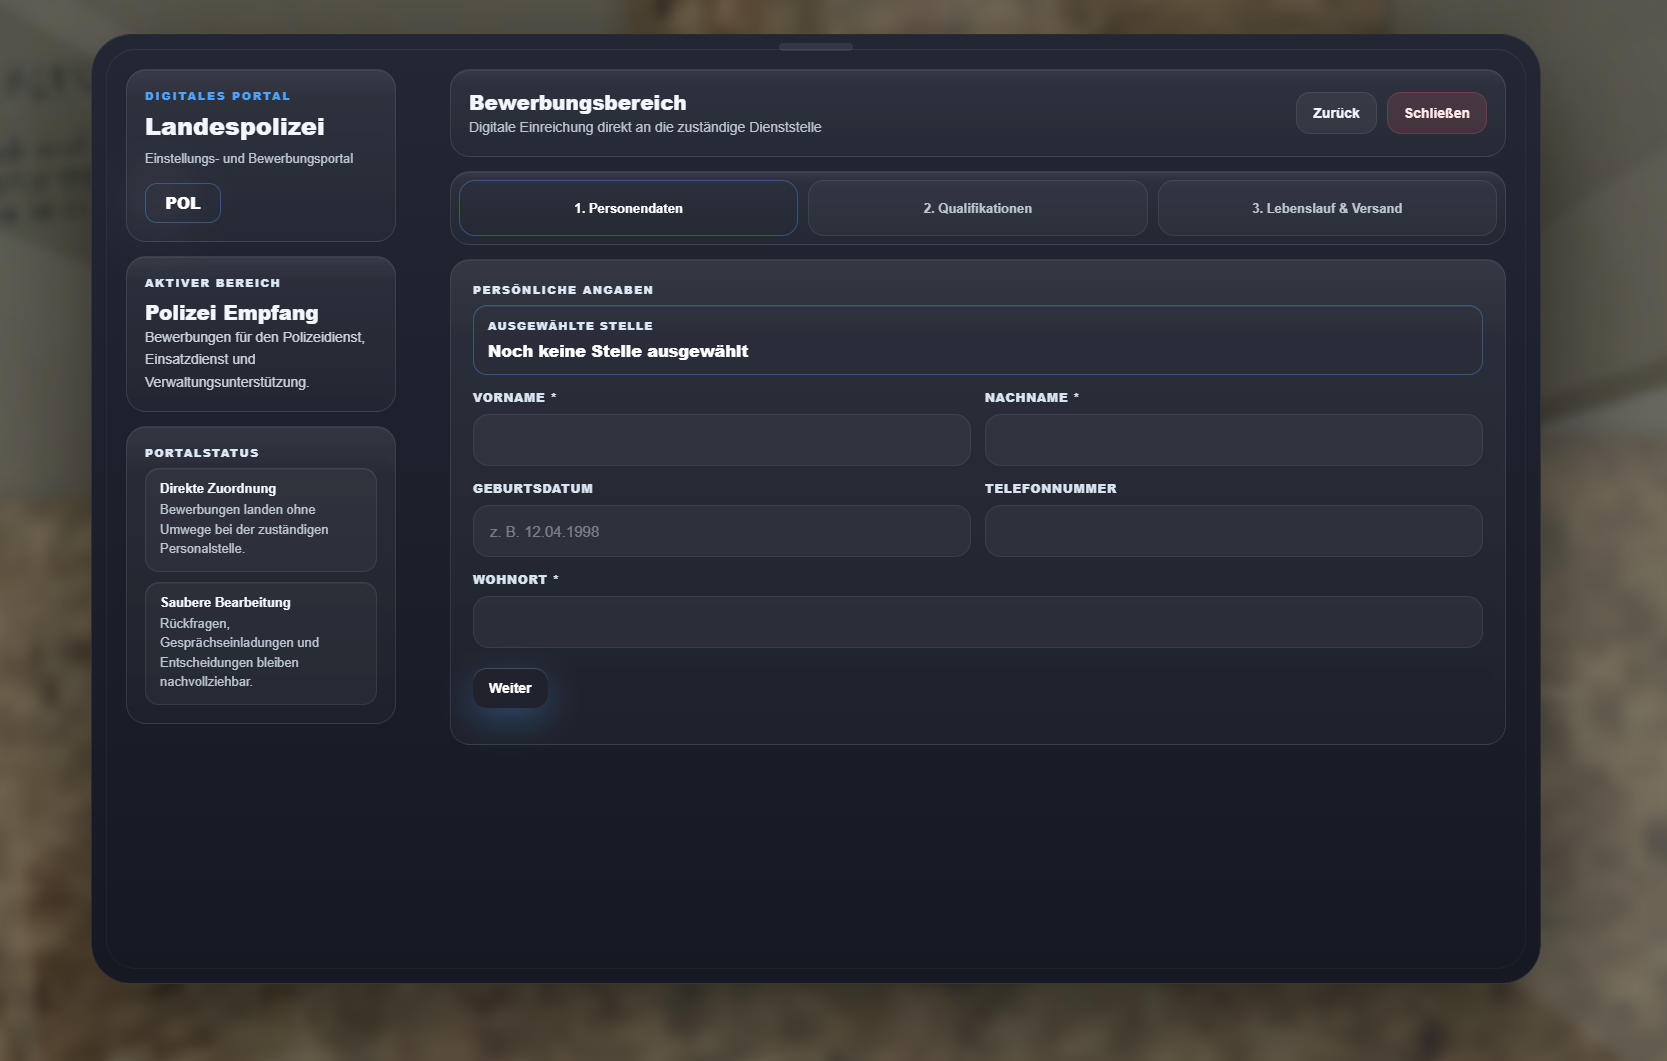Click the Polizei Empfang heading

pyautogui.click(x=232, y=313)
